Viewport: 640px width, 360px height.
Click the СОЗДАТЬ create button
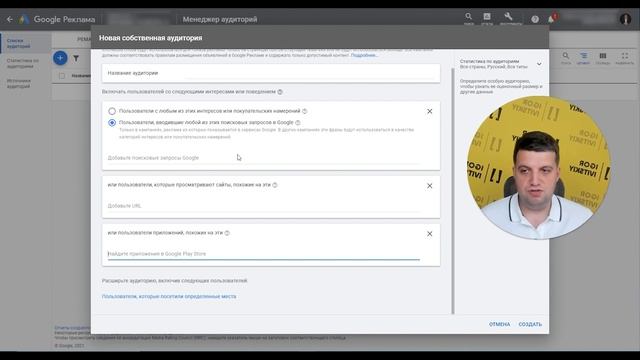point(530,324)
